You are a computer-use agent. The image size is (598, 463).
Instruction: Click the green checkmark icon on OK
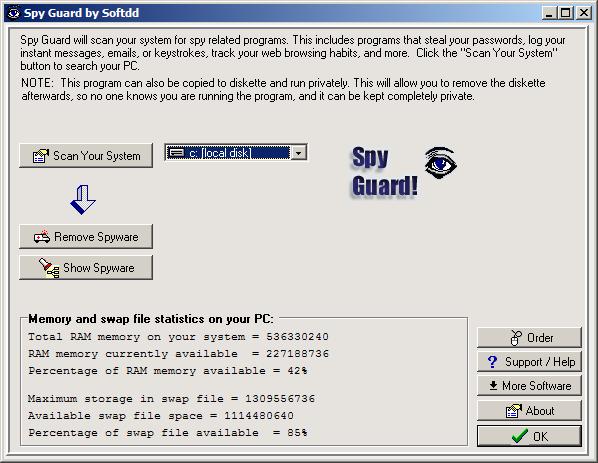519,436
